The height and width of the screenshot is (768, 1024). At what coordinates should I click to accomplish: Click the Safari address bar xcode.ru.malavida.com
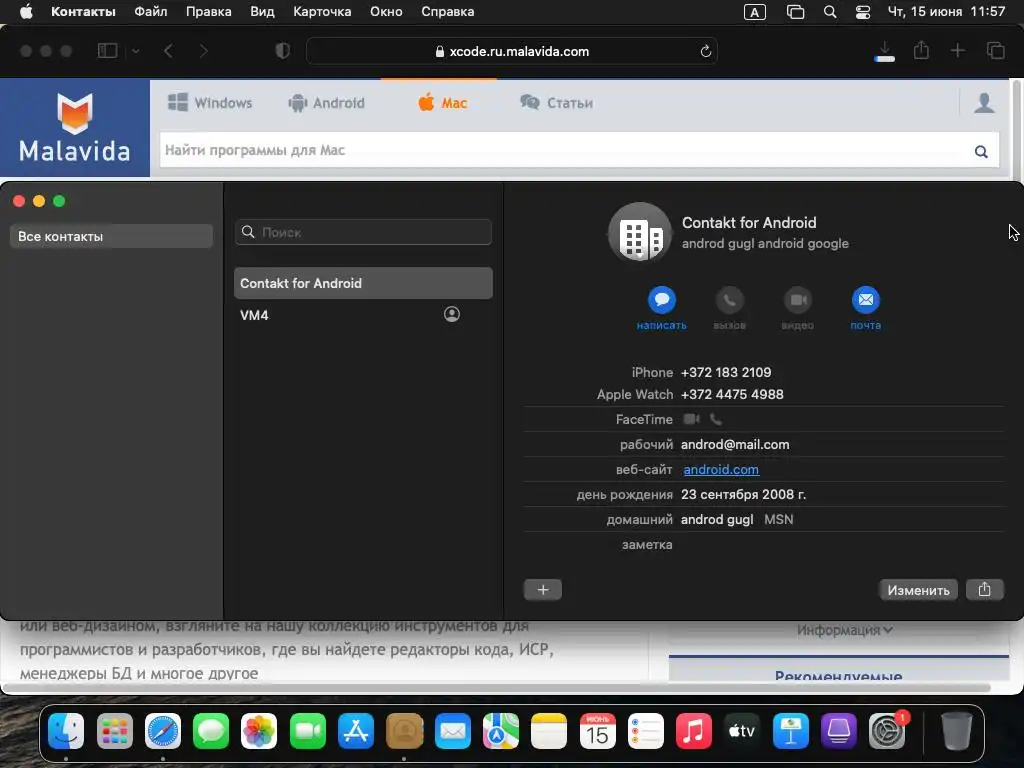point(512,51)
